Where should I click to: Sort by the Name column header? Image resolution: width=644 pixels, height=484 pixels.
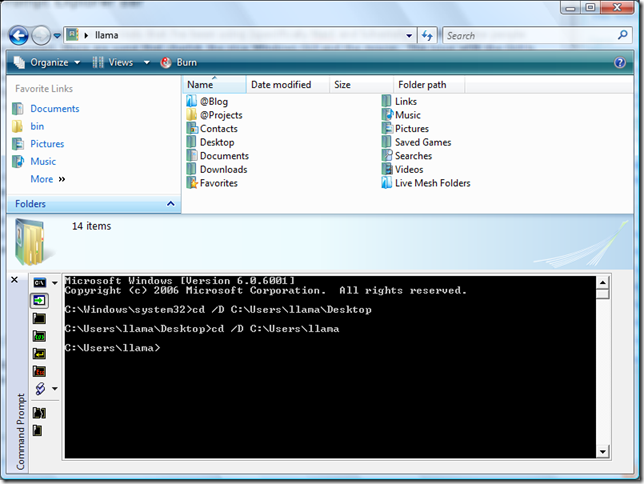214,85
